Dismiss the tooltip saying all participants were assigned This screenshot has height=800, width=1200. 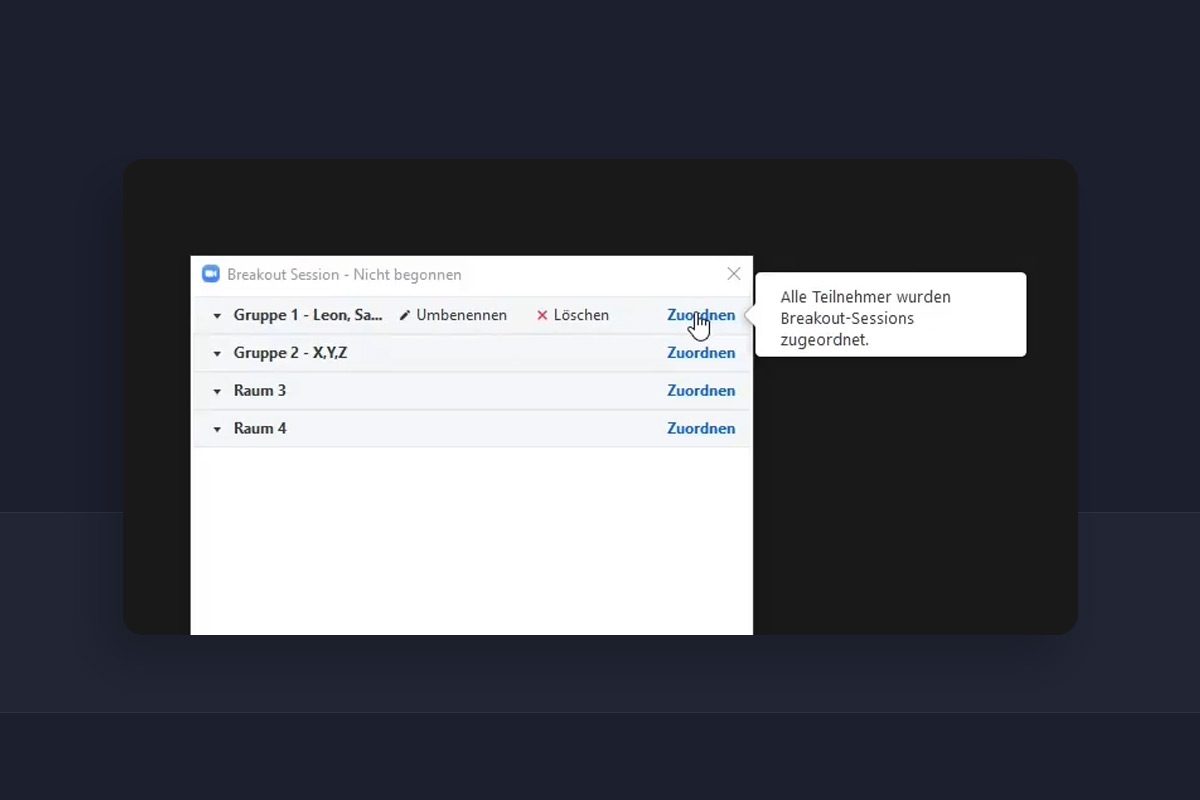(890, 314)
